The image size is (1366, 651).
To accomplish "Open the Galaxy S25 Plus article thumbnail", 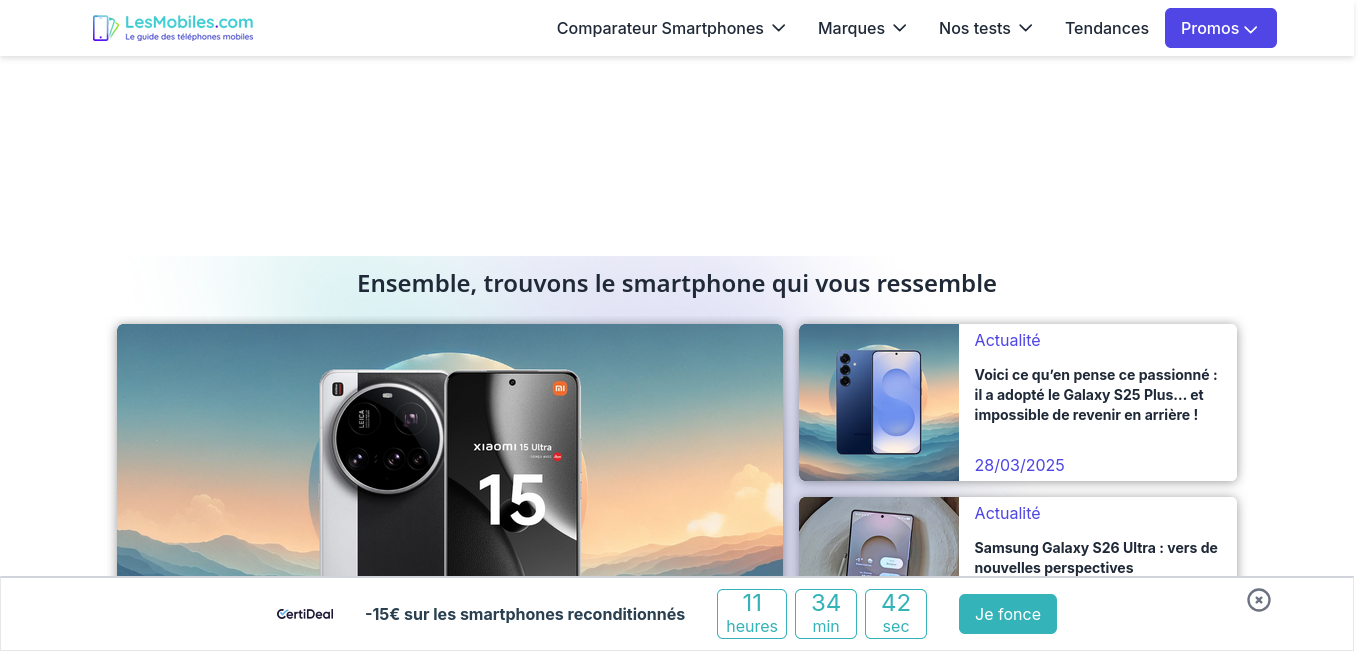I will [879, 402].
